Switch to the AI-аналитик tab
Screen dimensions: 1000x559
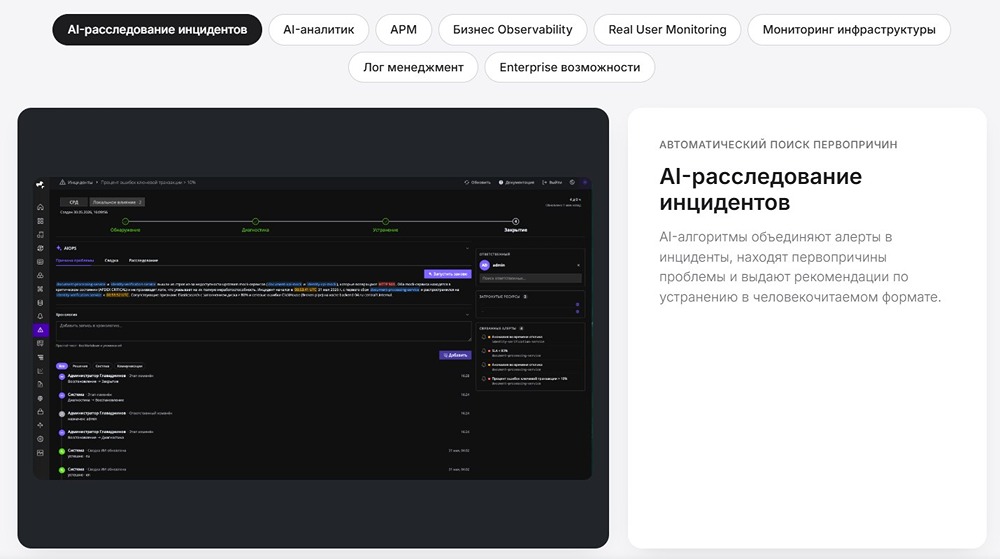(318, 29)
